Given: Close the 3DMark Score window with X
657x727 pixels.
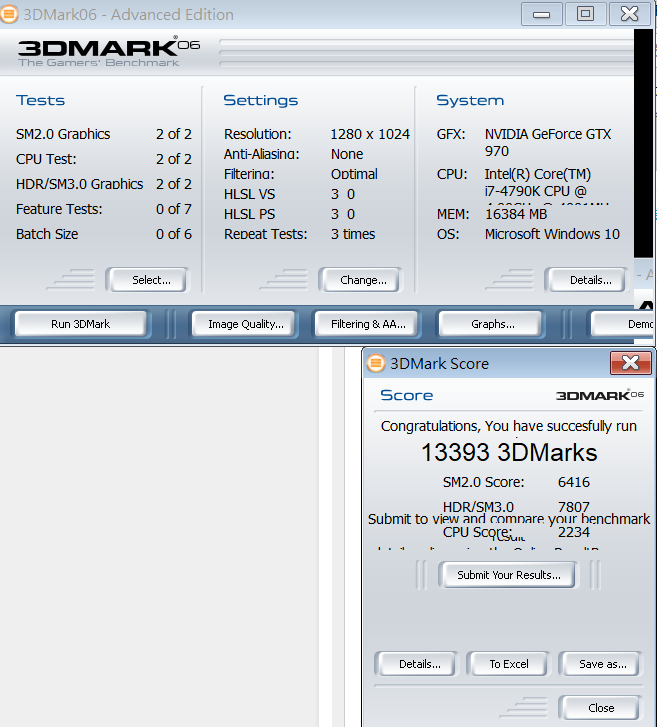Looking at the screenshot, I should coord(631,363).
